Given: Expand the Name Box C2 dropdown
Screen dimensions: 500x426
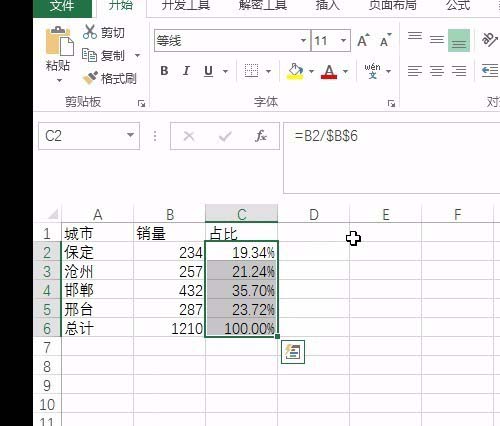Looking at the screenshot, I should coord(130,135).
